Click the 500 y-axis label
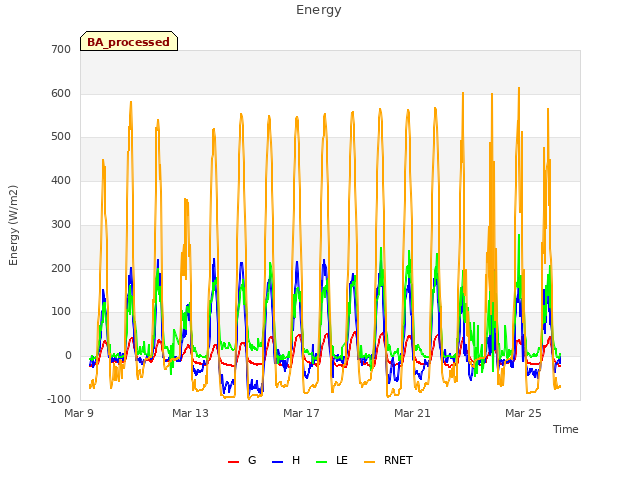Screen dimensions: 640x480 click(61, 137)
